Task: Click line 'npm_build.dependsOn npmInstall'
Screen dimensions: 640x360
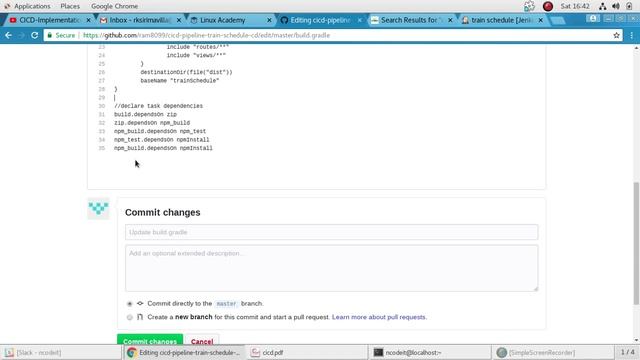Action: (x=163, y=148)
